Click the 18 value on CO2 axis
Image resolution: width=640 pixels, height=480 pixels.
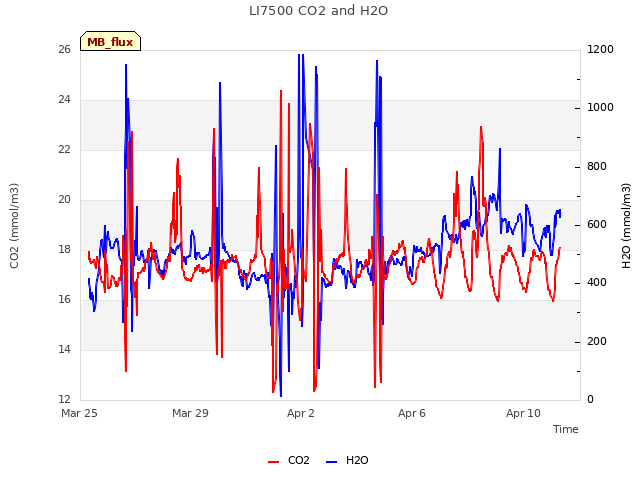[64, 249]
